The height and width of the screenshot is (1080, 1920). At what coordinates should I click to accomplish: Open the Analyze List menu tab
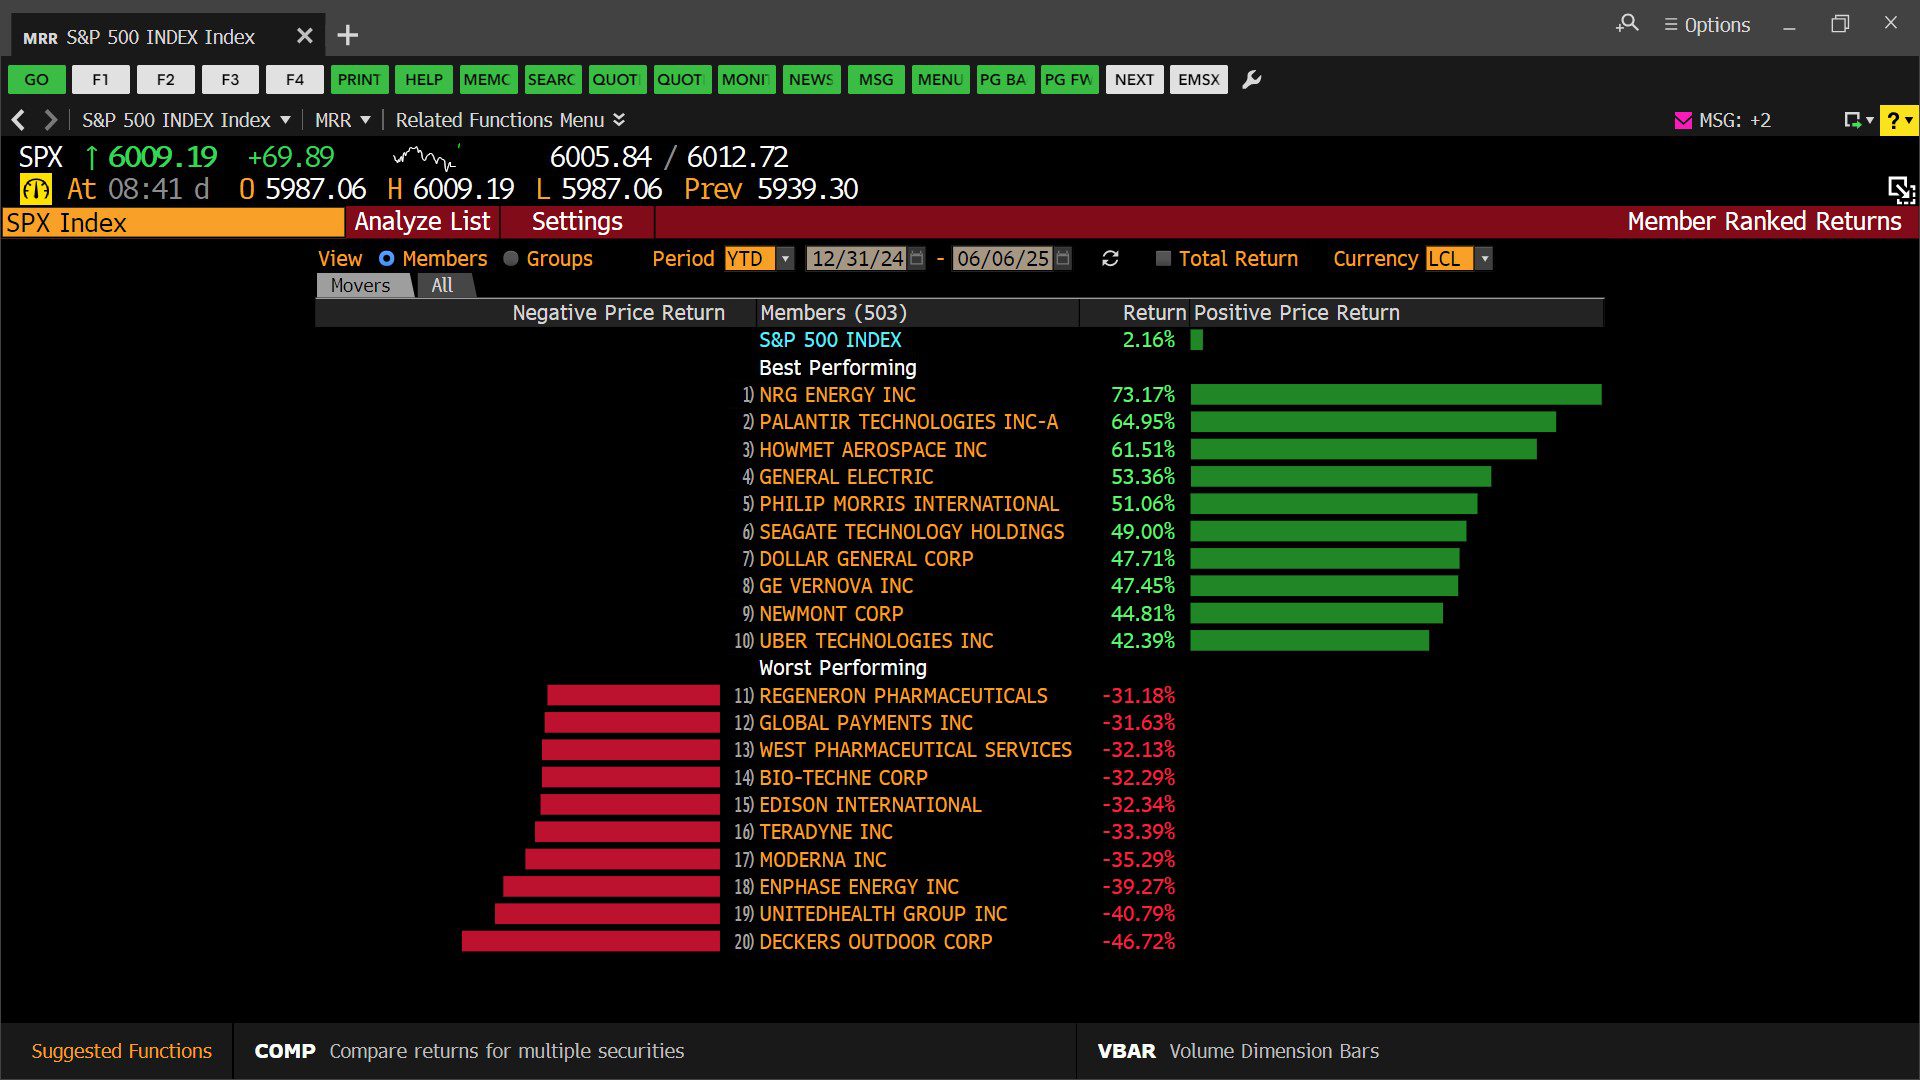point(422,222)
